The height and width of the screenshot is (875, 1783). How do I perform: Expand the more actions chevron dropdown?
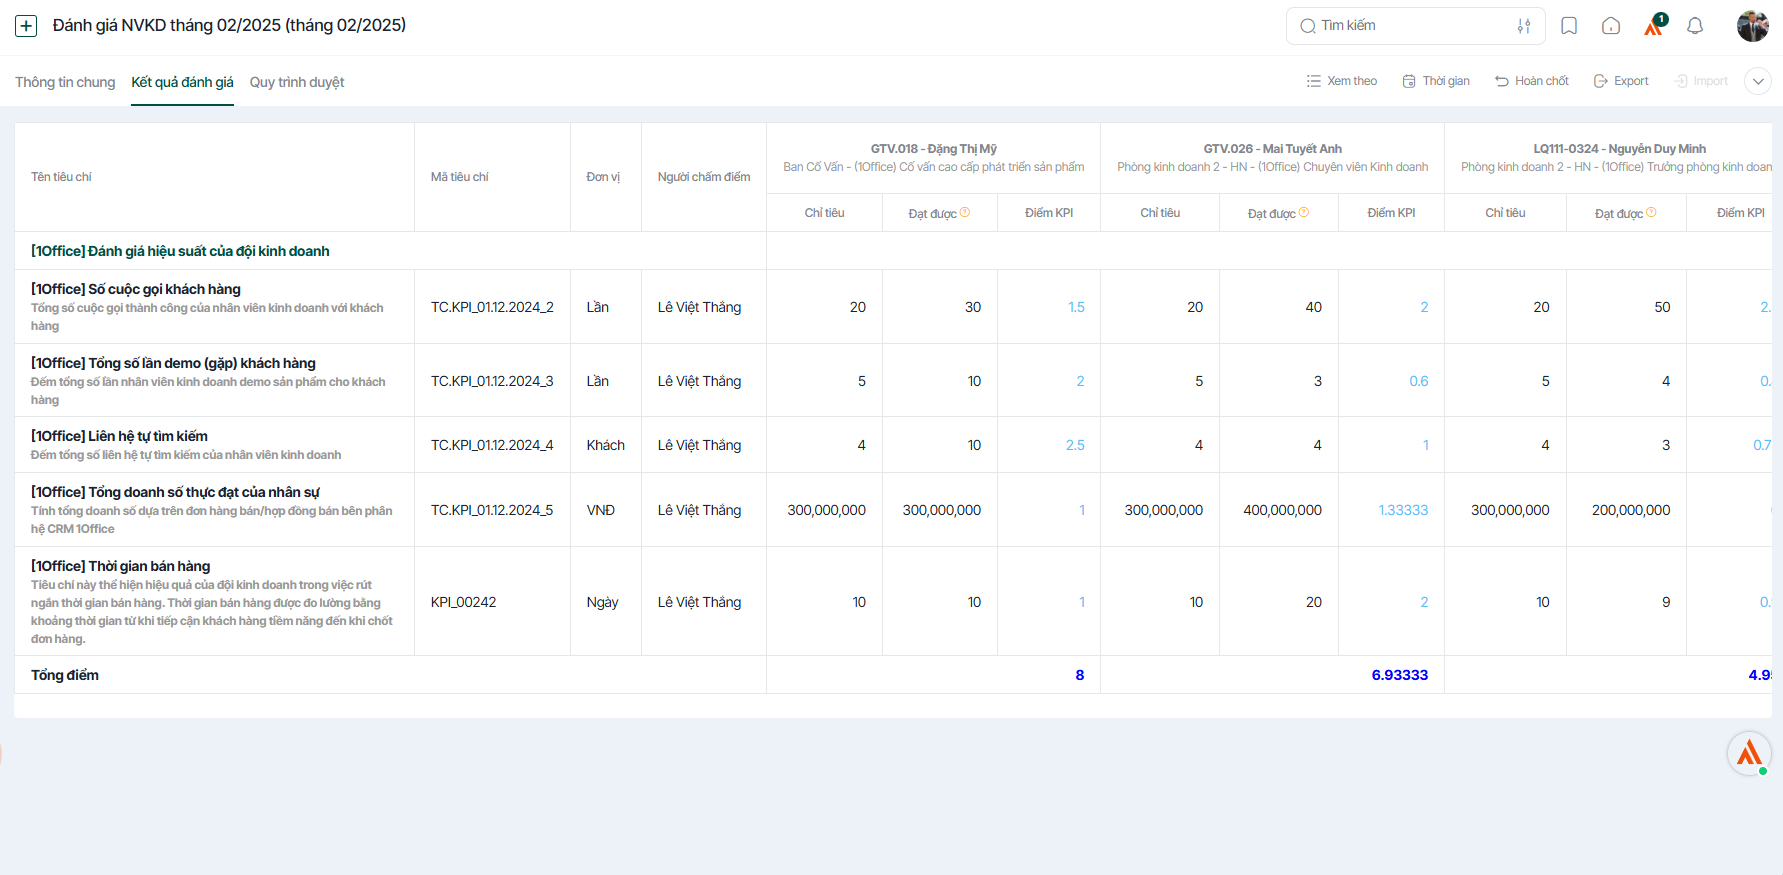click(x=1758, y=81)
